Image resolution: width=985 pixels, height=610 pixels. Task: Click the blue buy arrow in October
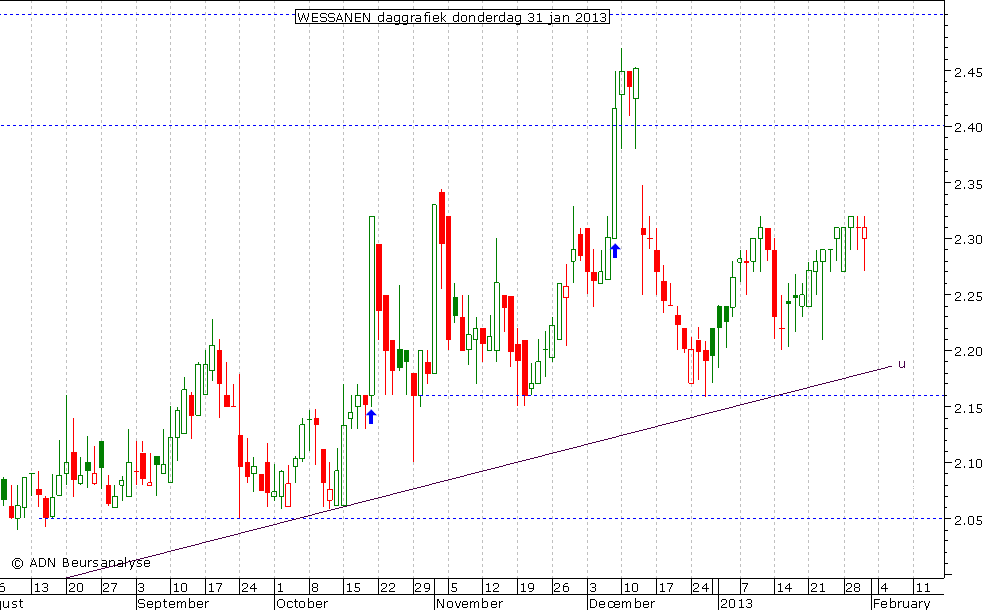click(x=371, y=417)
